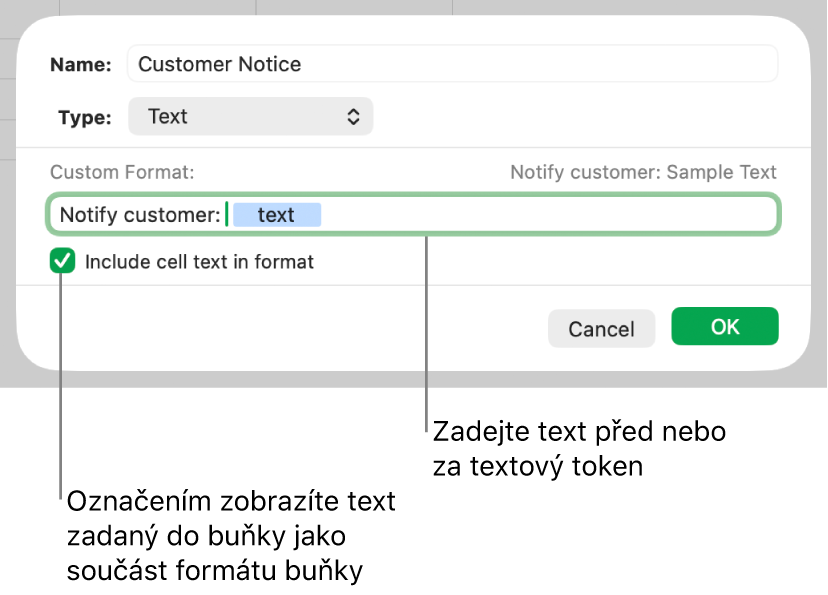Click the text token in format field
This screenshot has width=828, height=595.
[277, 214]
